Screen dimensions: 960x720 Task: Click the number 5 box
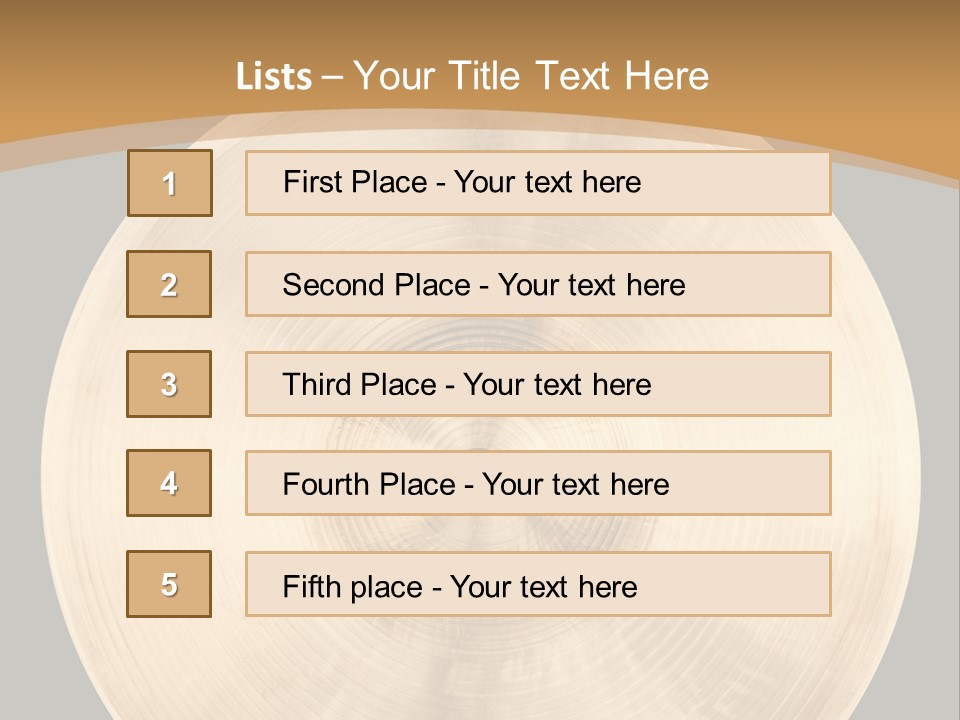[x=169, y=584]
